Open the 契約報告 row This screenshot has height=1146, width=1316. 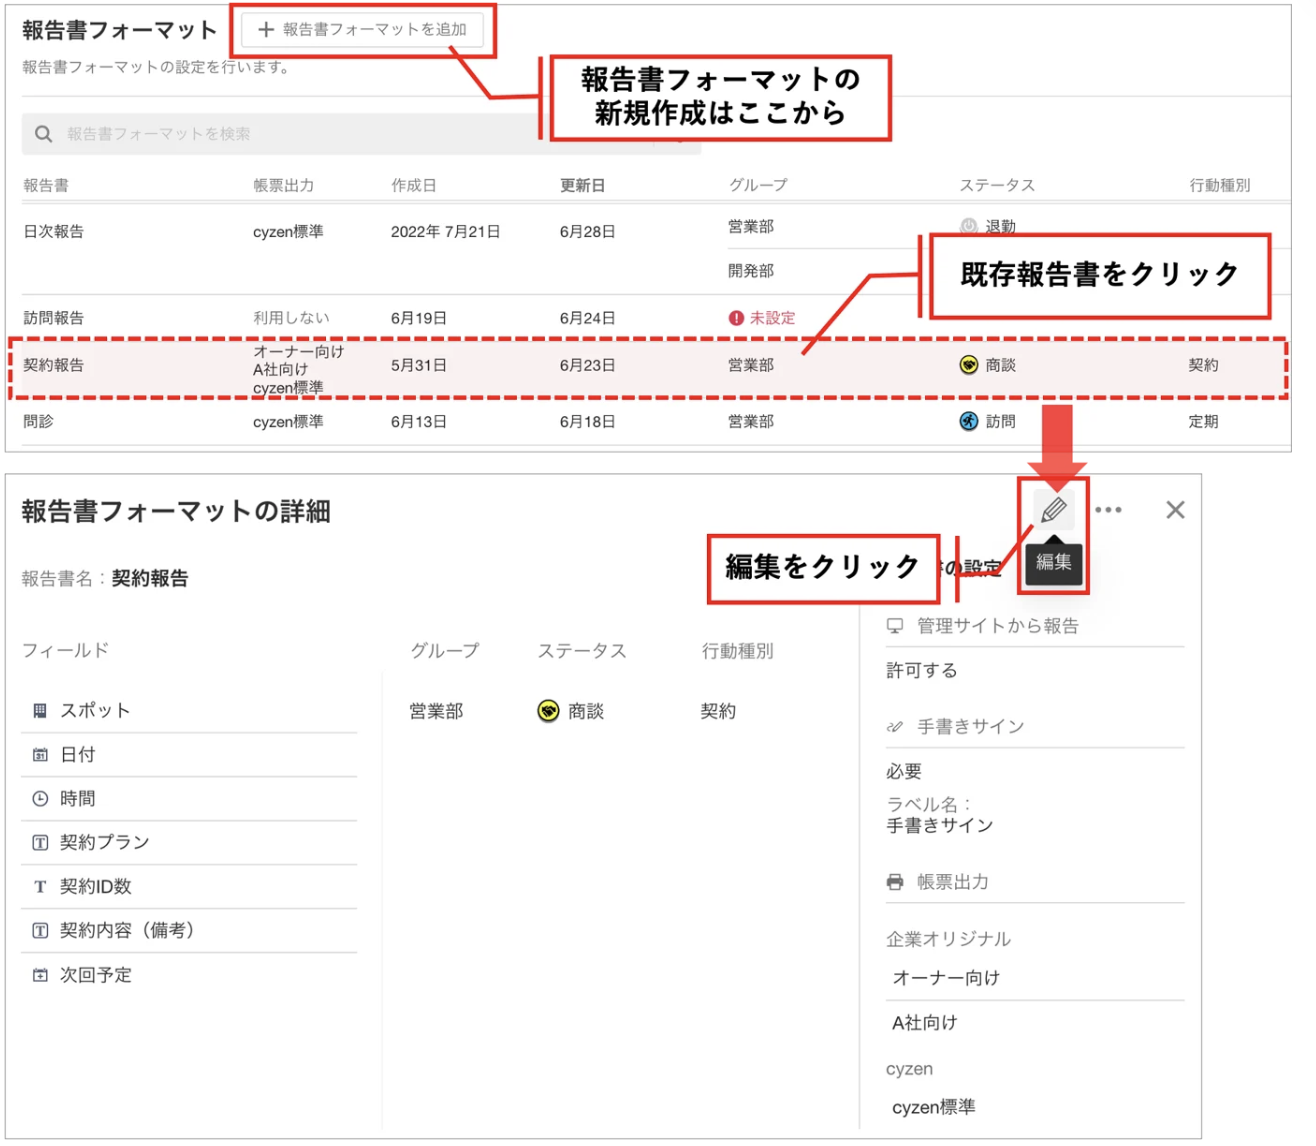click(648, 368)
